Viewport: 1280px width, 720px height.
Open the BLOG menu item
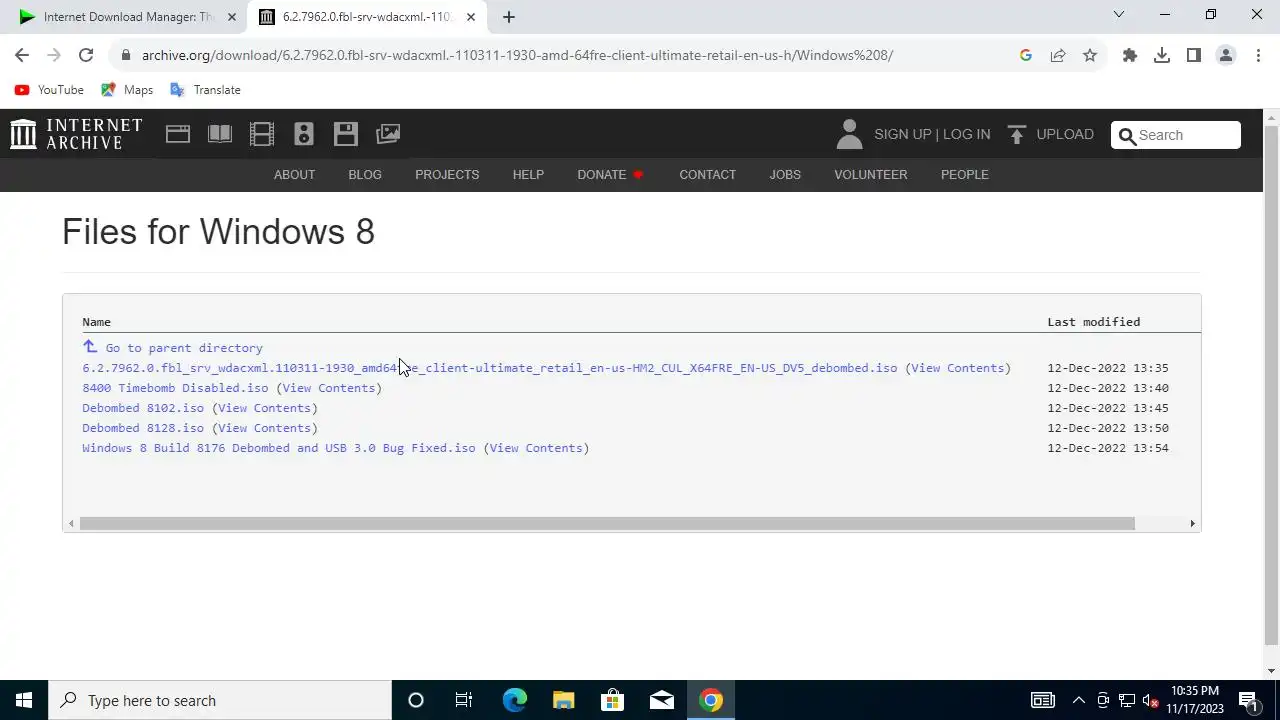[365, 174]
